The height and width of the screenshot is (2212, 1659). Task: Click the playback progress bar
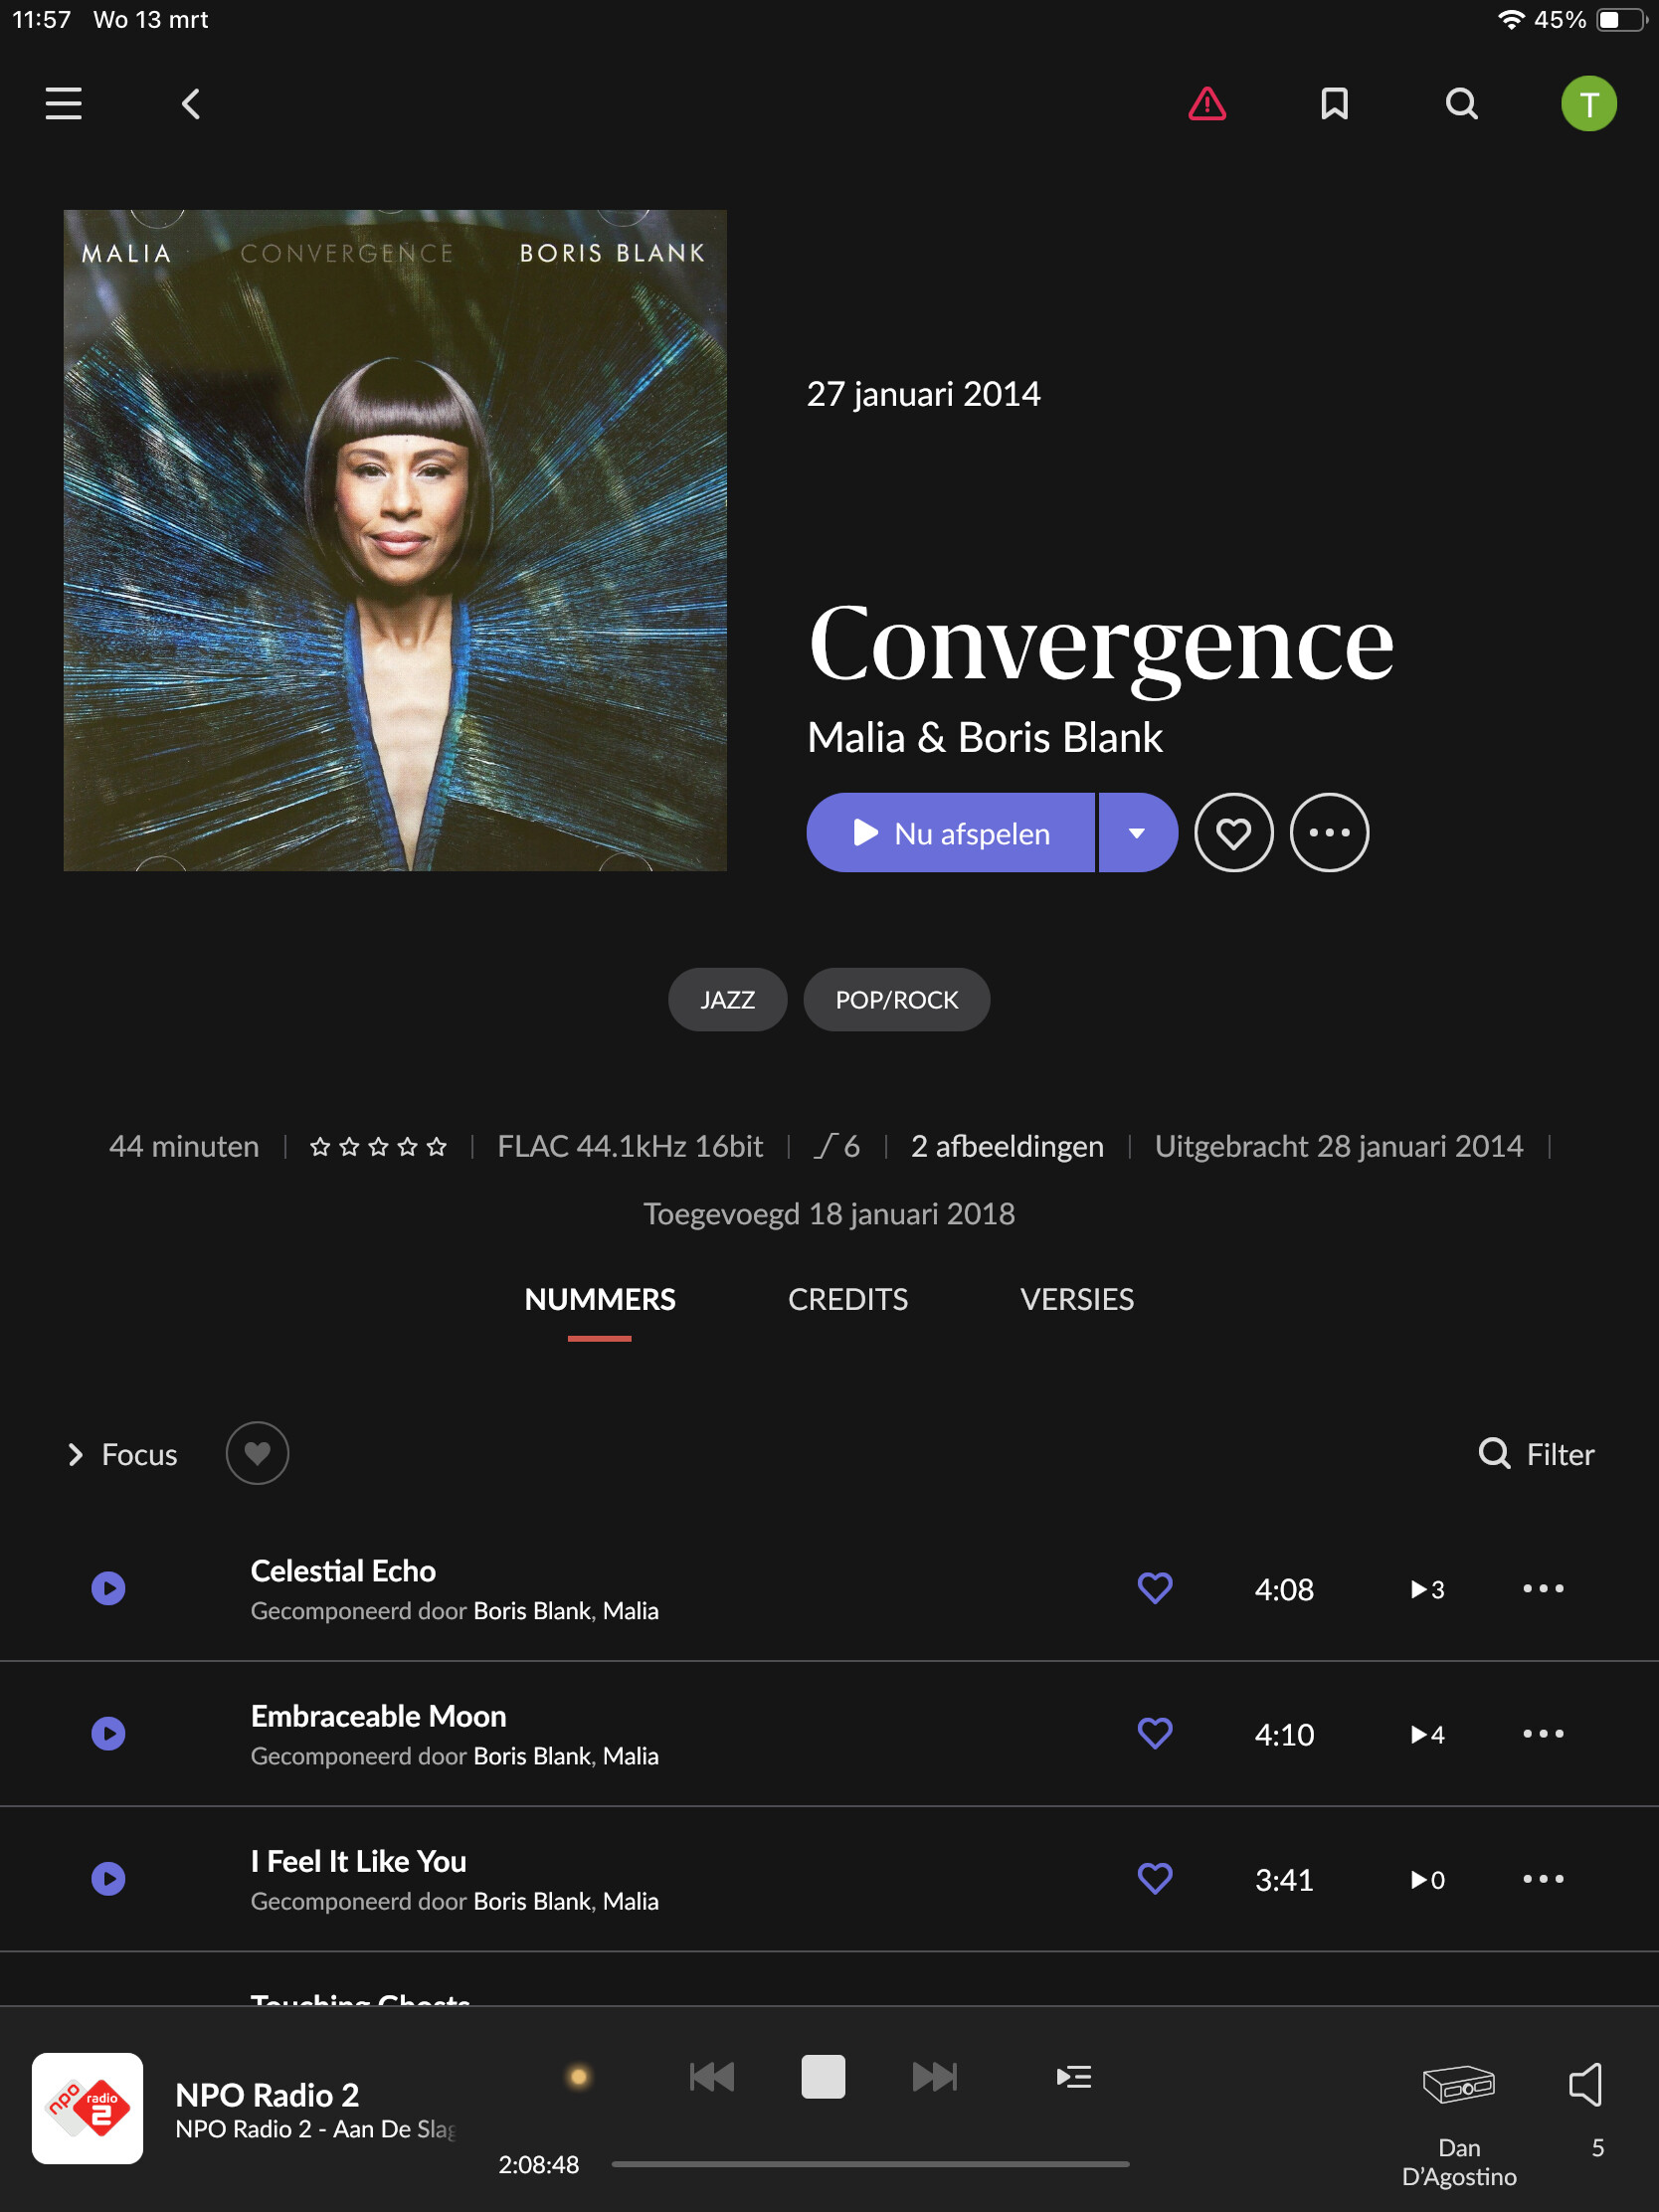point(870,2164)
